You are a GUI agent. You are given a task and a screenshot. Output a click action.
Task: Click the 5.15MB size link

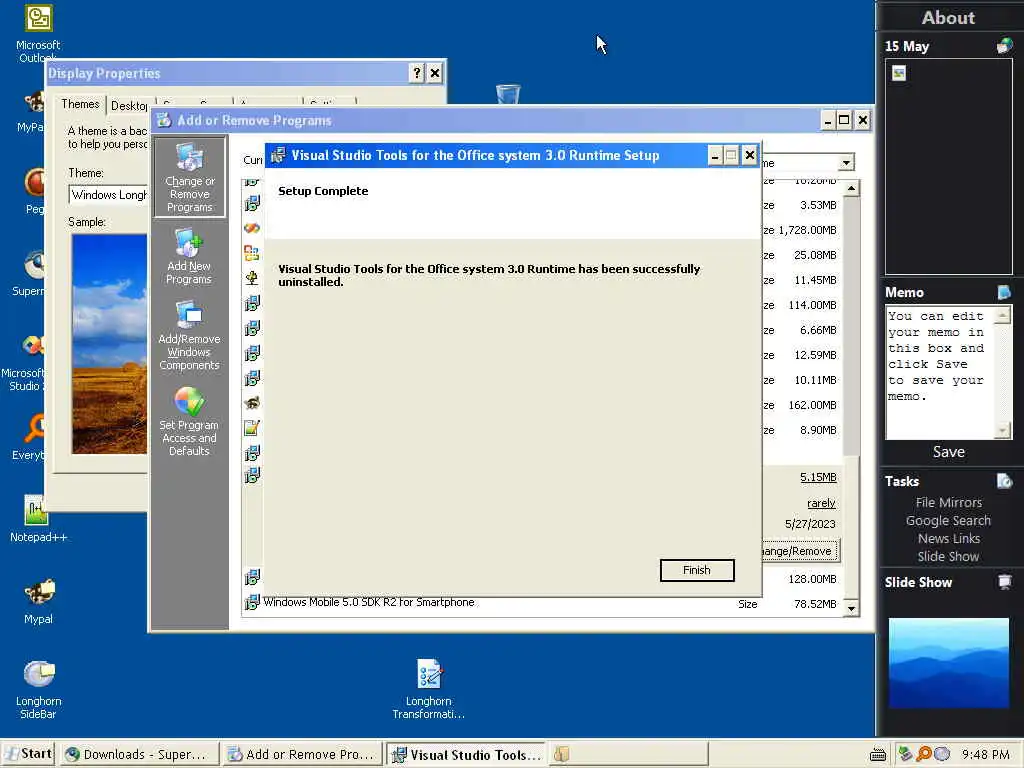tap(818, 477)
